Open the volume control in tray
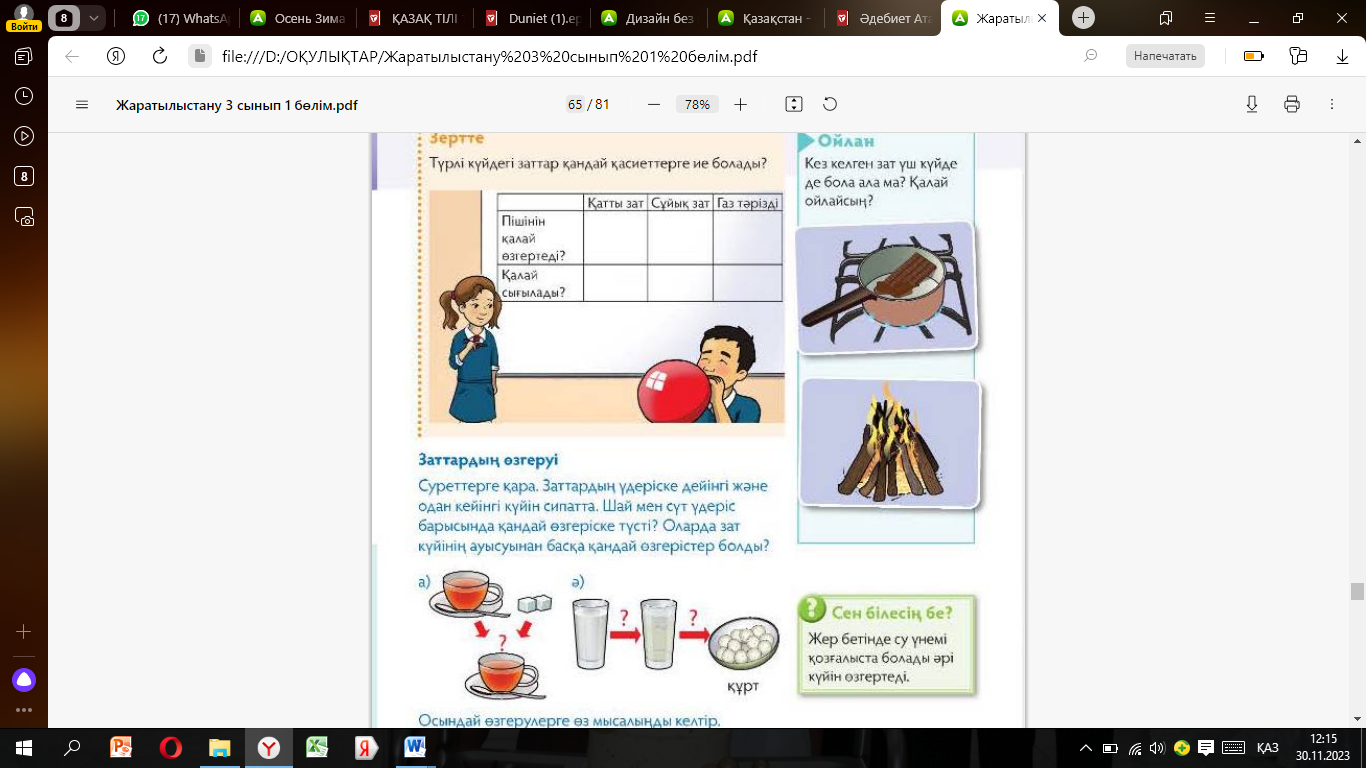 [x=1158, y=747]
